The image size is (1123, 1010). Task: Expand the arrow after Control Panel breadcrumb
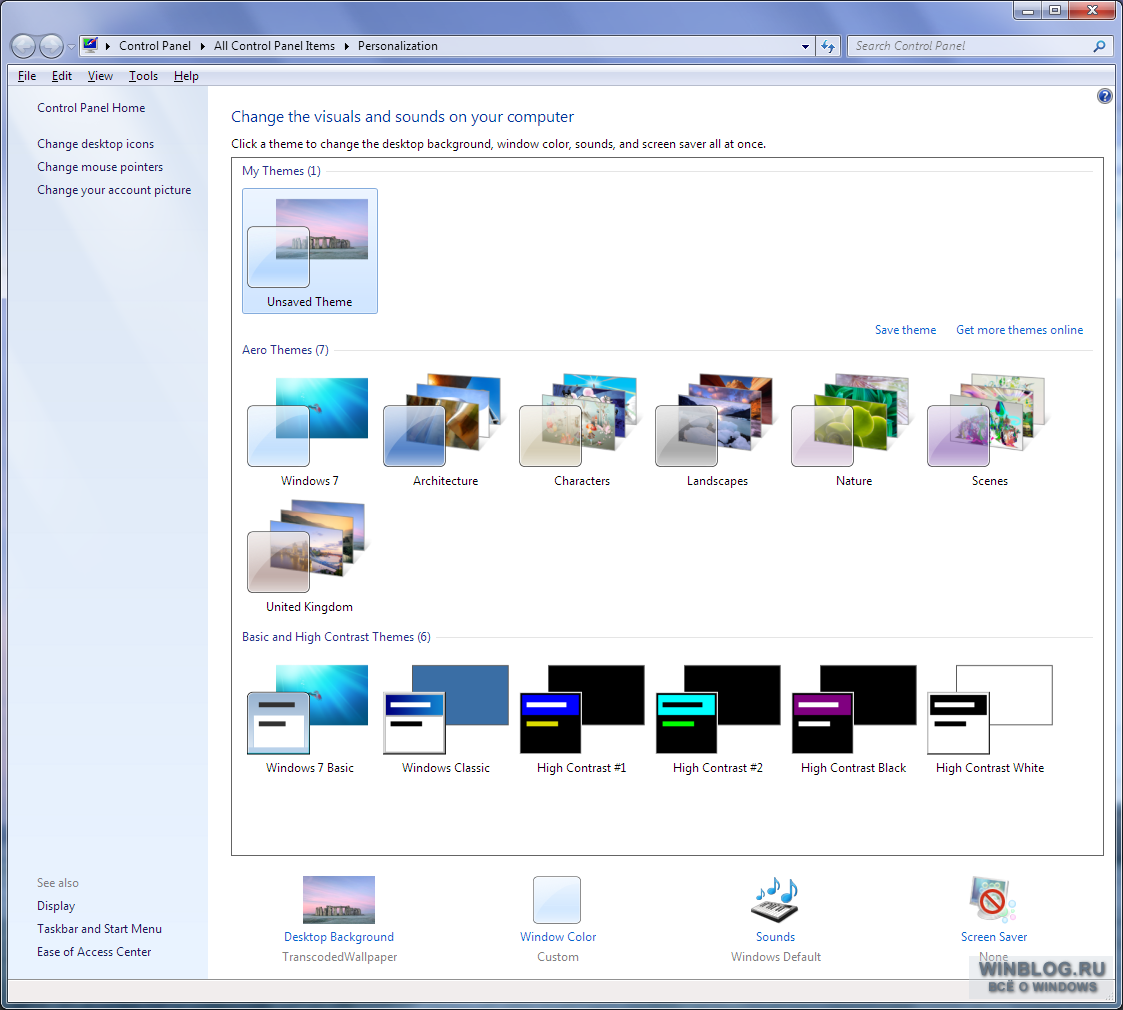(203, 46)
